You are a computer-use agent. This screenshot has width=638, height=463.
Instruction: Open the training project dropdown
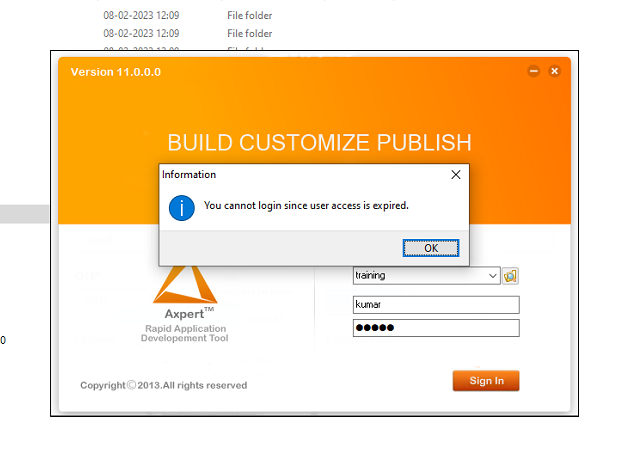[492, 275]
